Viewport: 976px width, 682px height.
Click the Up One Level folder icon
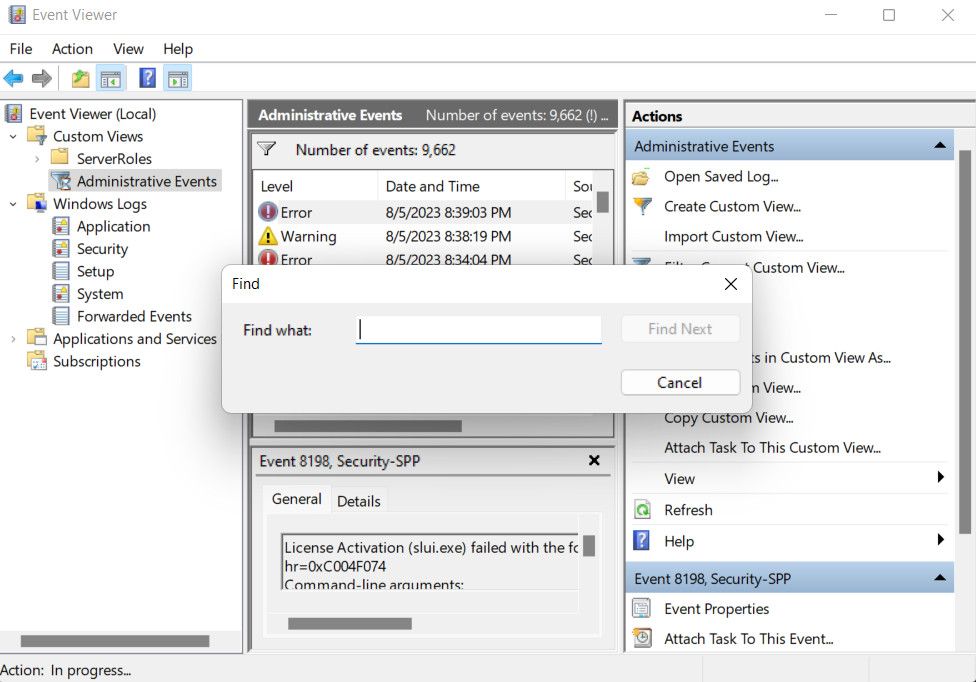(80, 78)
